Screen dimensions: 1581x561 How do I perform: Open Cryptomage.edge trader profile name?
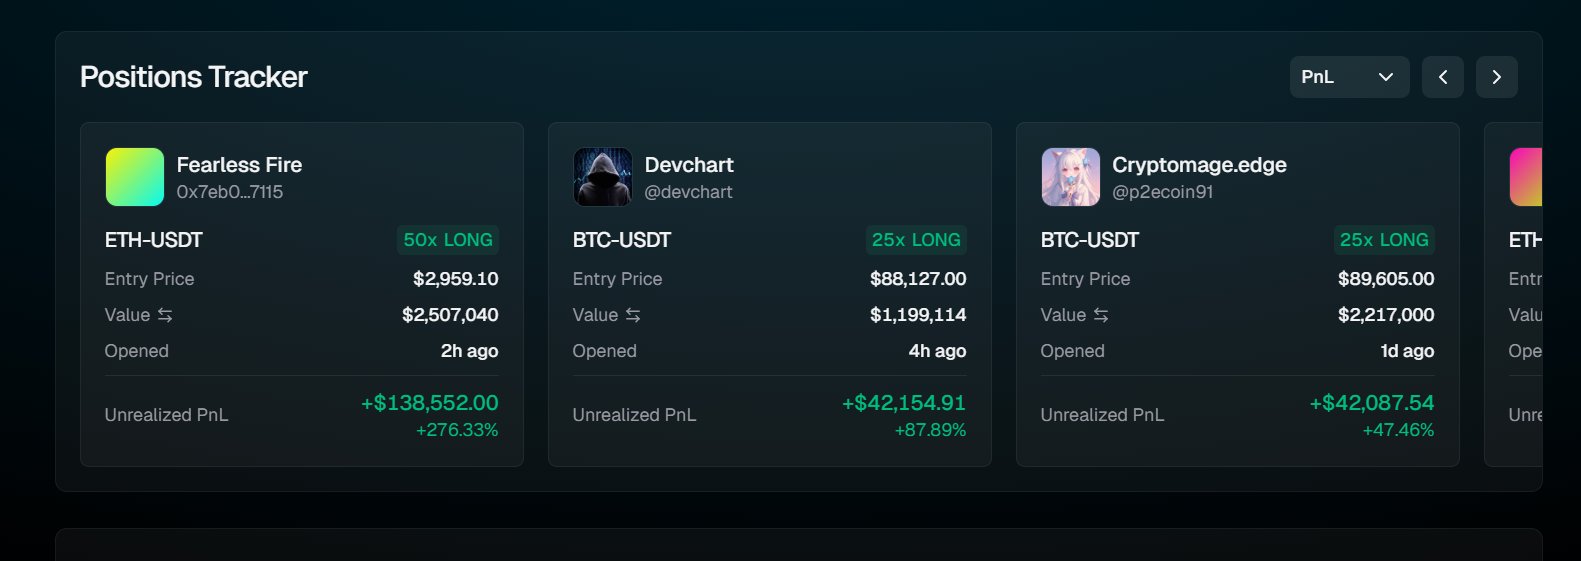pyautogui.click(x=1199, y=165)
